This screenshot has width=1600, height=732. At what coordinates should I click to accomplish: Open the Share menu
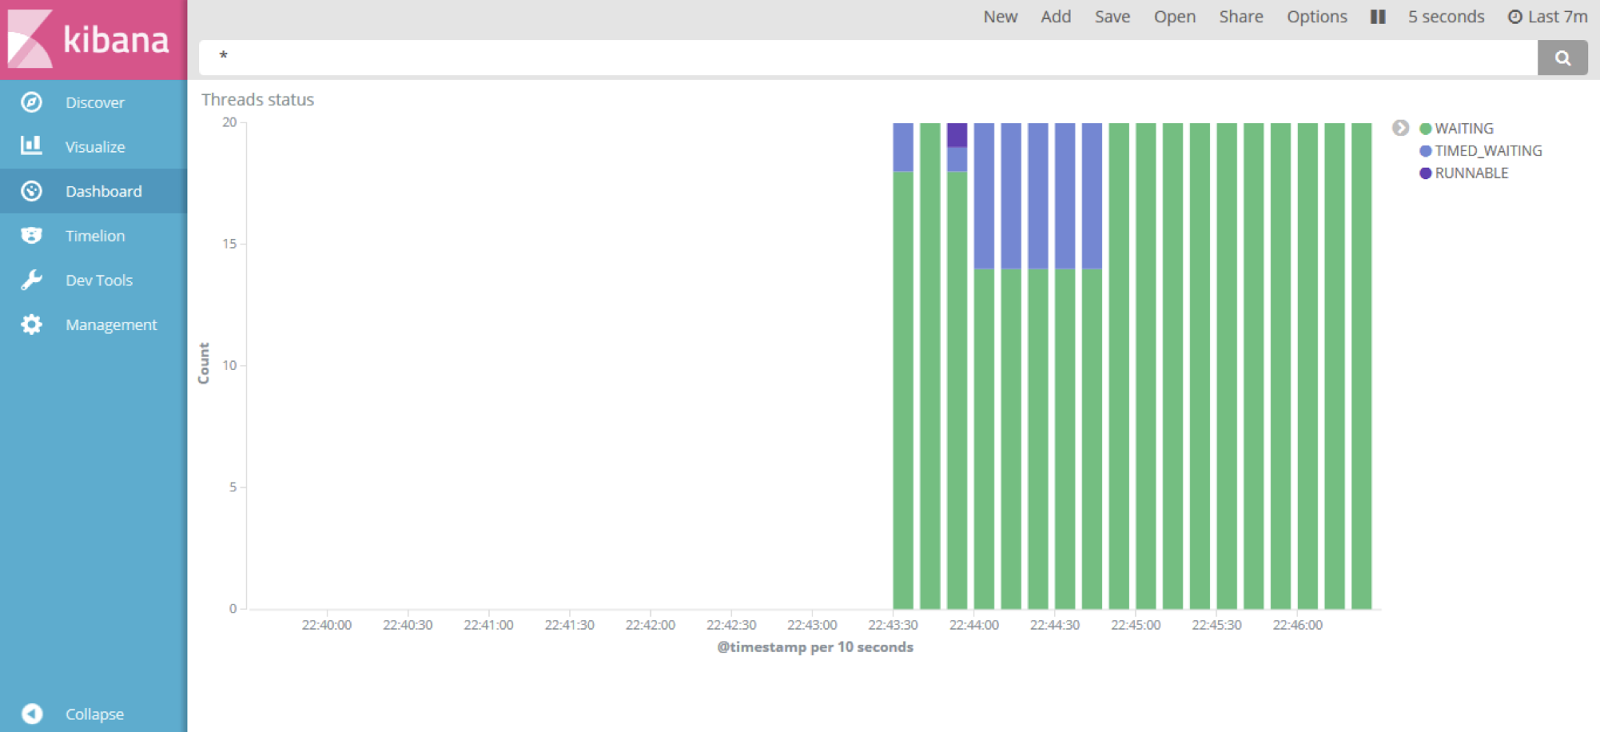1240,17
